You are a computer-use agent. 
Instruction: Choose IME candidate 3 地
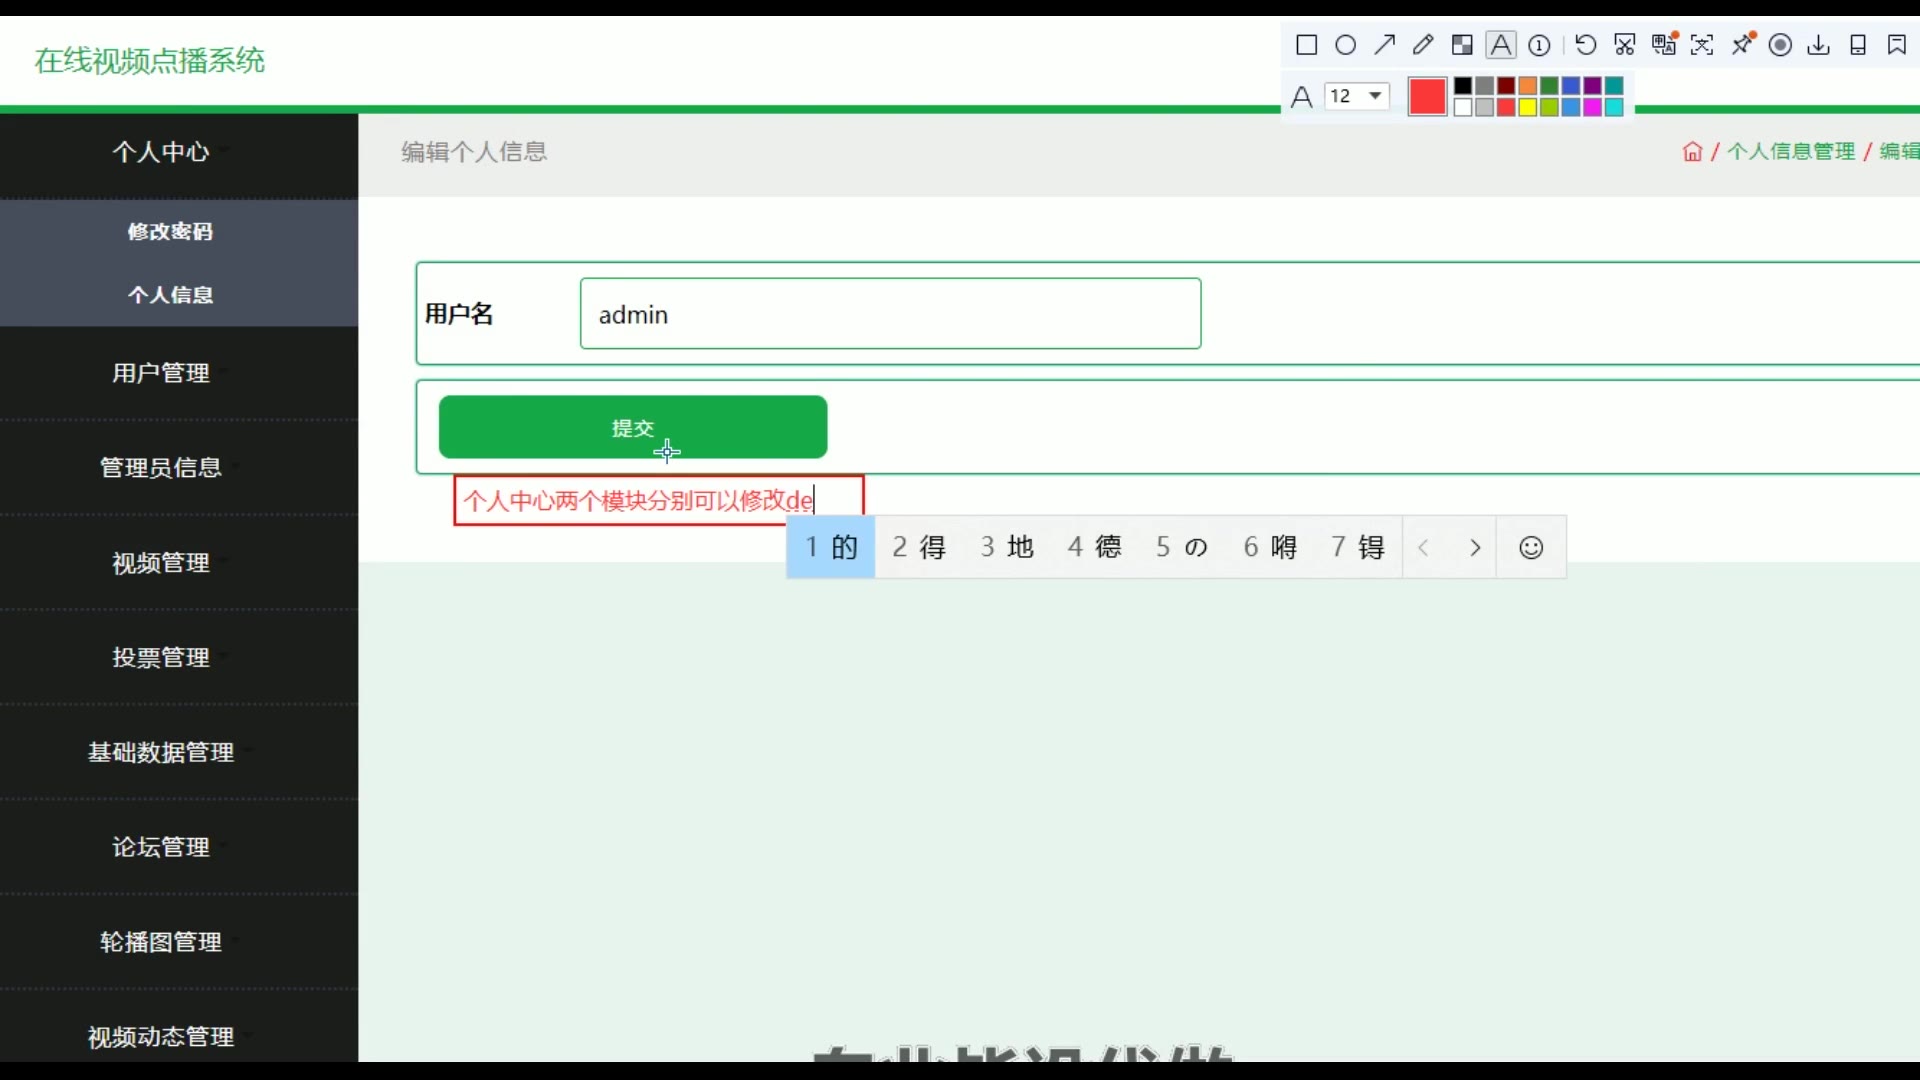tap(1007, 547)
